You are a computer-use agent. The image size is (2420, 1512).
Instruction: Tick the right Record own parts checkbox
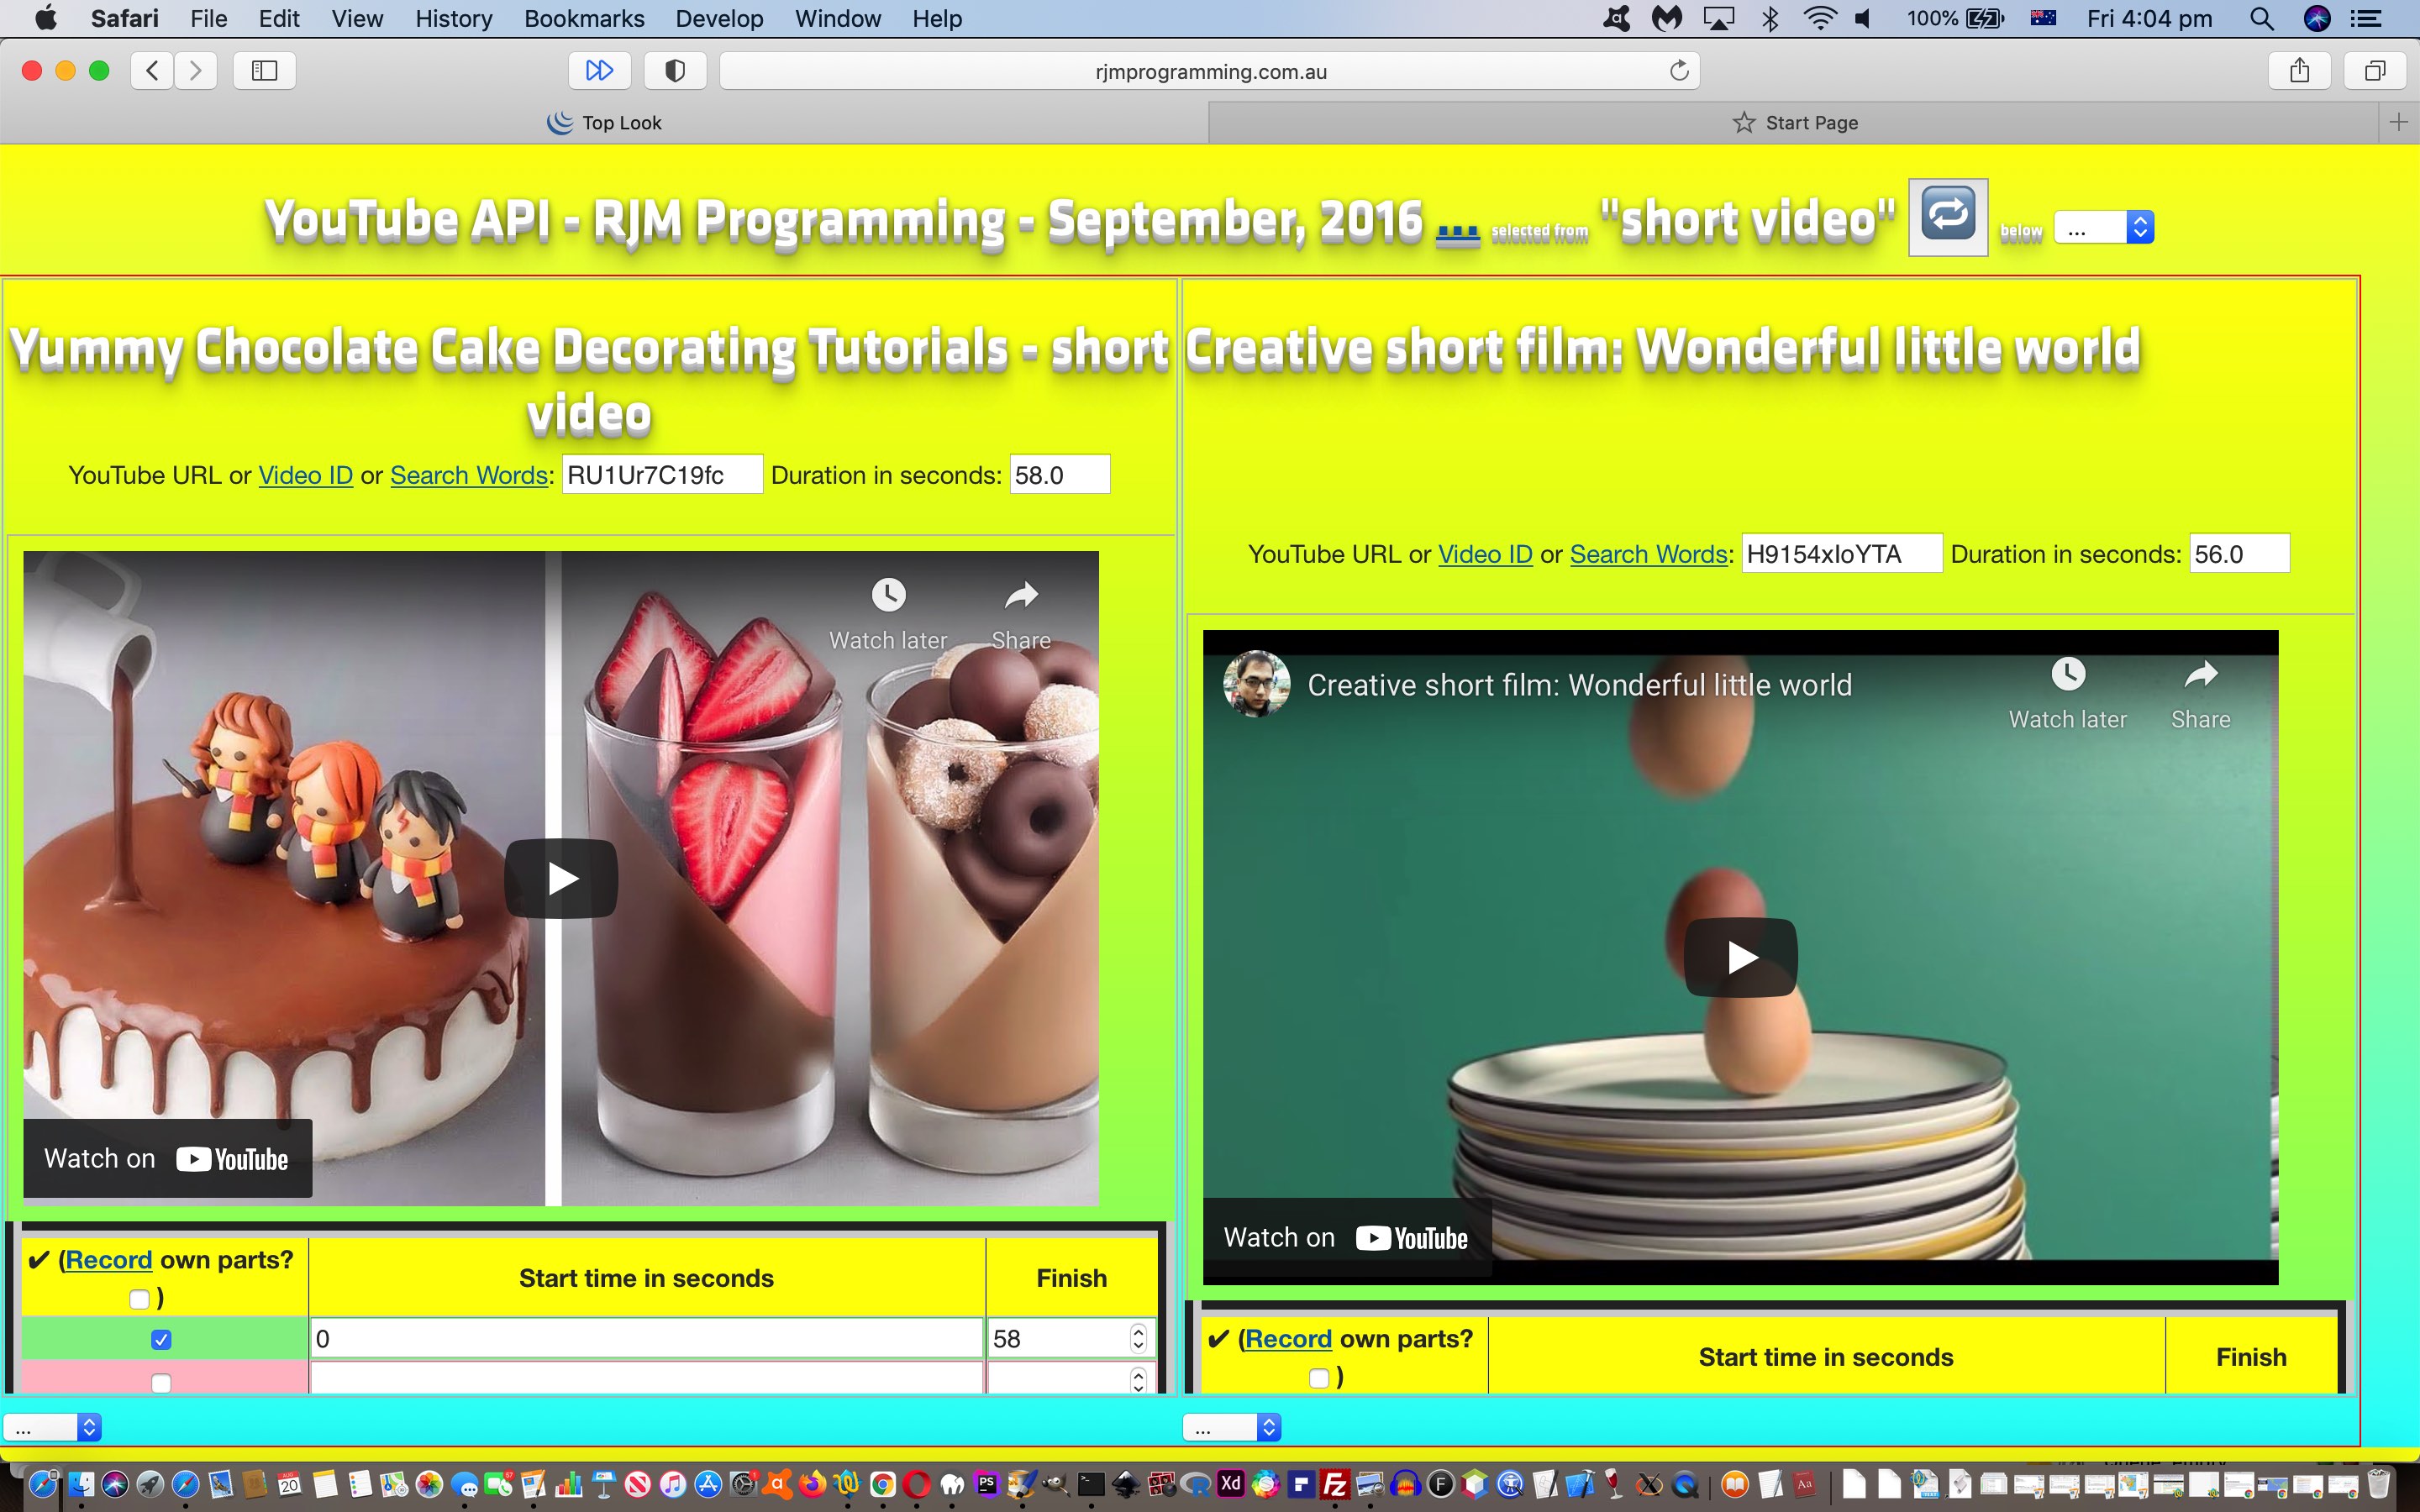tap(1319, 1378)
